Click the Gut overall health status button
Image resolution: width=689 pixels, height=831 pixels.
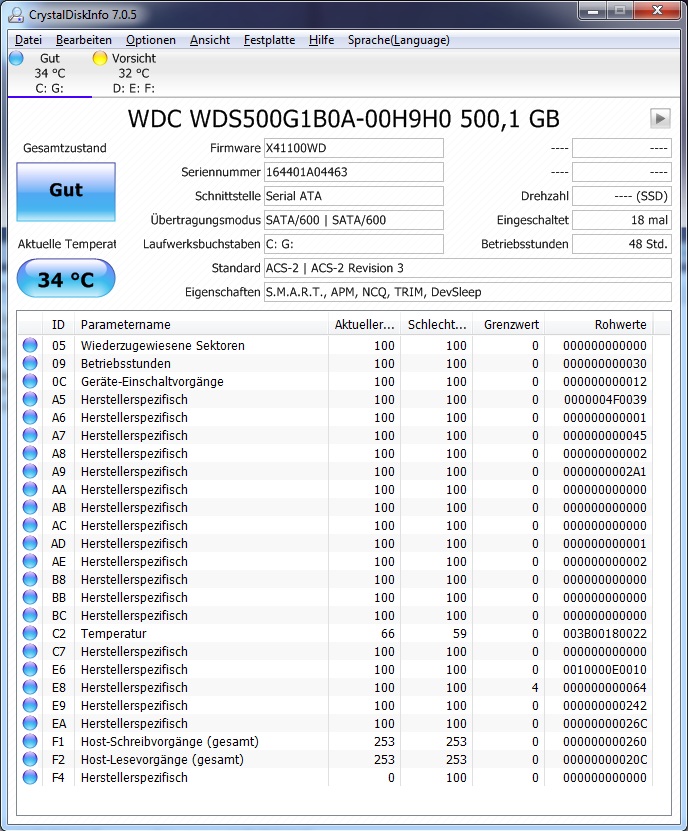pyautogui.click(x=66, y=191)
